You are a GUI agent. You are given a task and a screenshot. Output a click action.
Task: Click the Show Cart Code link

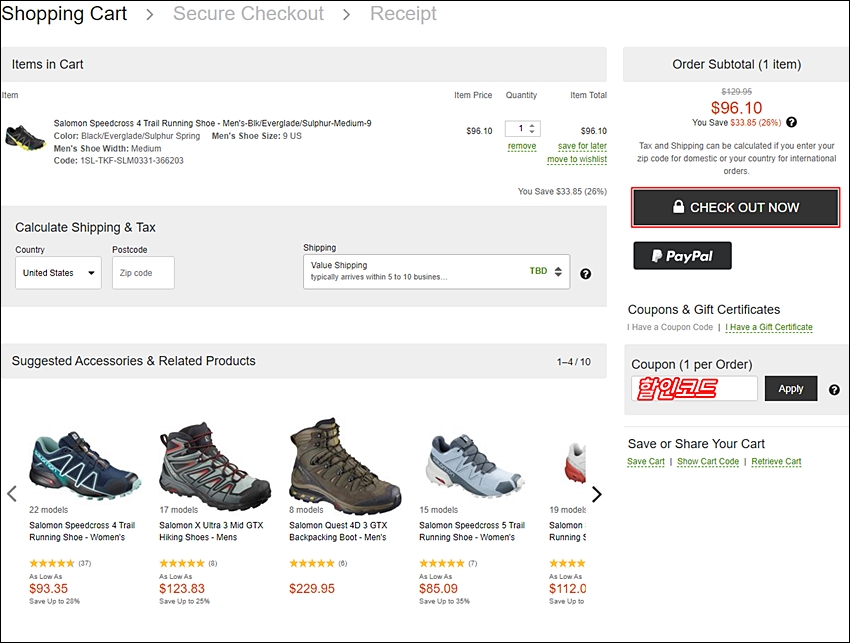tap(707, 461)
